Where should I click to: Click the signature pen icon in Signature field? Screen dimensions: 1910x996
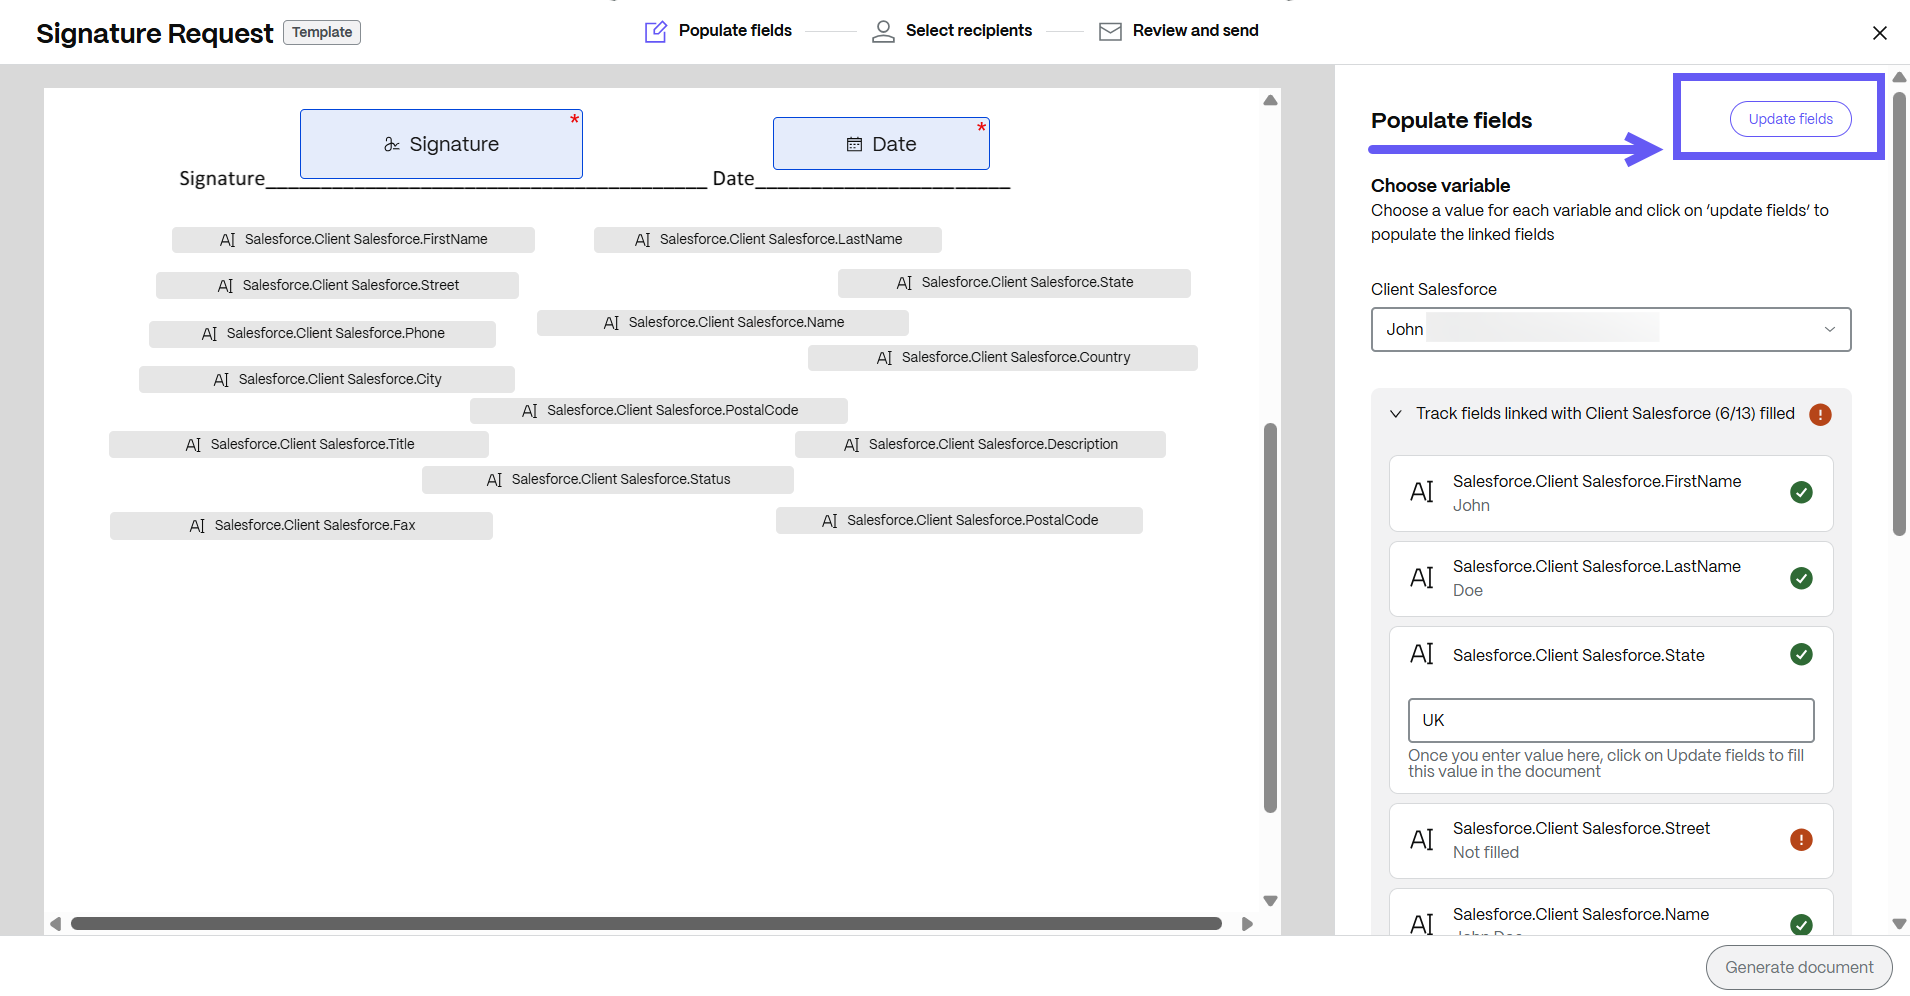[x=392, y=145]
